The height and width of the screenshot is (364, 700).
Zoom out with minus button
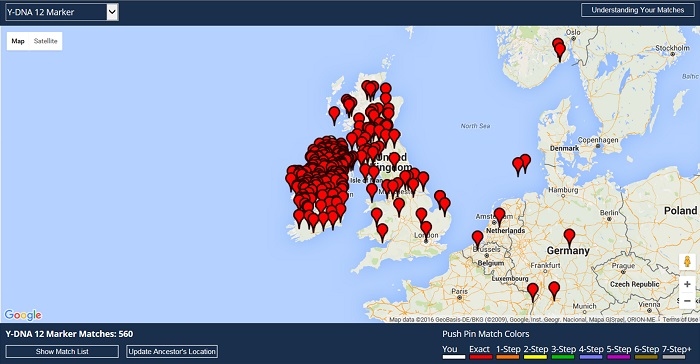click(687, 301)
